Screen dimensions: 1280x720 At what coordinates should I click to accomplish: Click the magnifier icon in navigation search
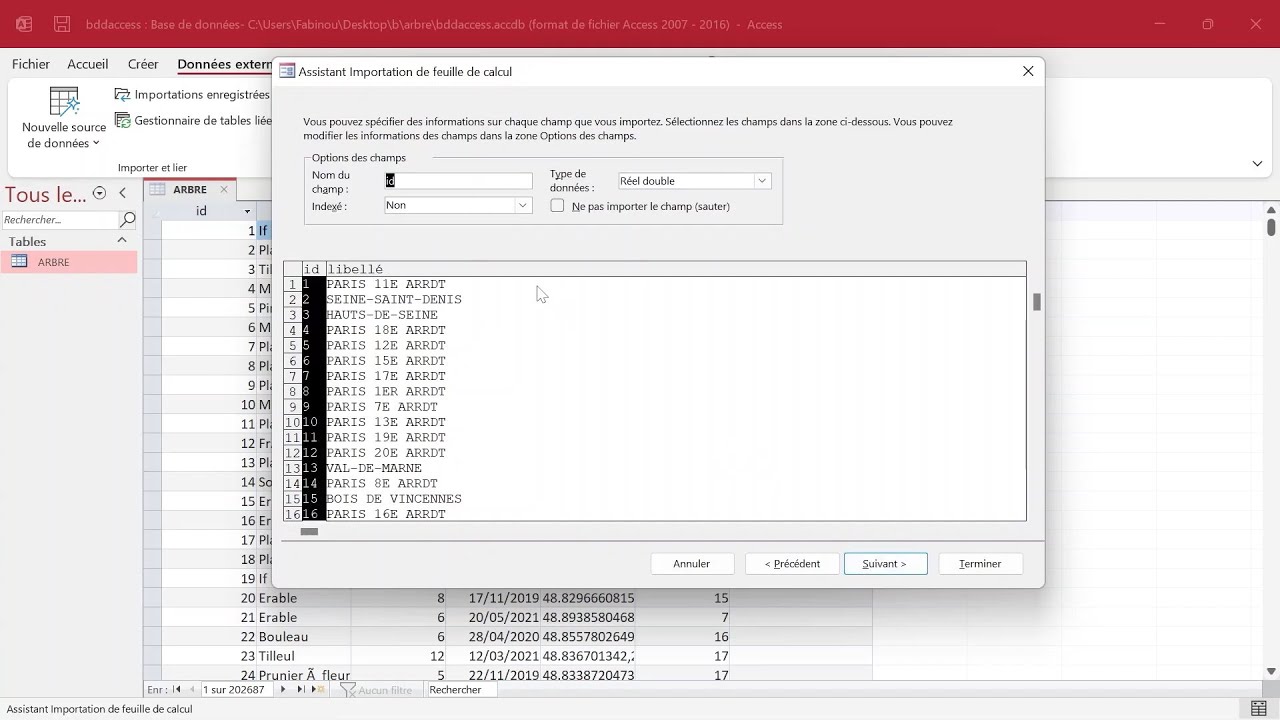tap(127, 219)
